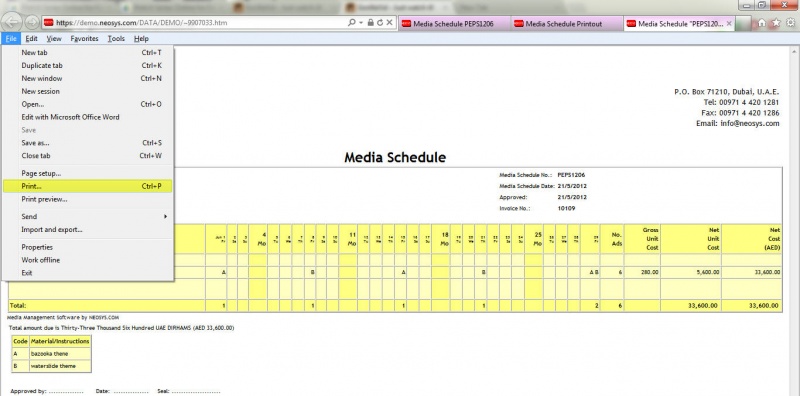Expand the address bar dropdown arrow
The height and width of the screenshot is (396, 800).
[x=361, y=23]
